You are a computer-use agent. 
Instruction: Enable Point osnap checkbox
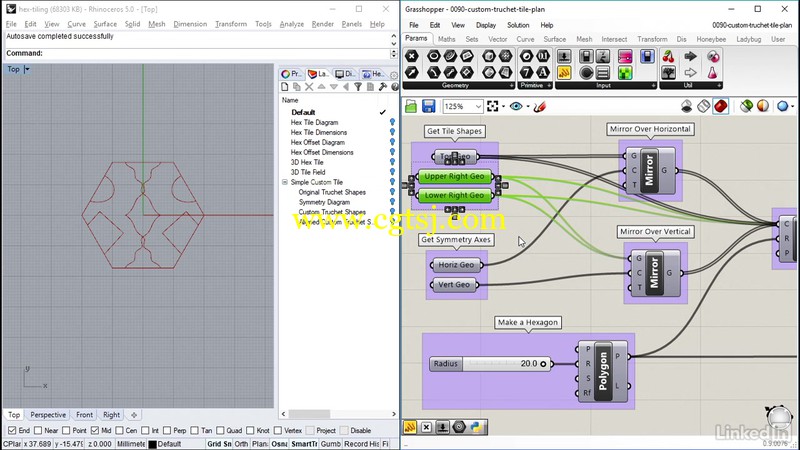pos(66,431)
